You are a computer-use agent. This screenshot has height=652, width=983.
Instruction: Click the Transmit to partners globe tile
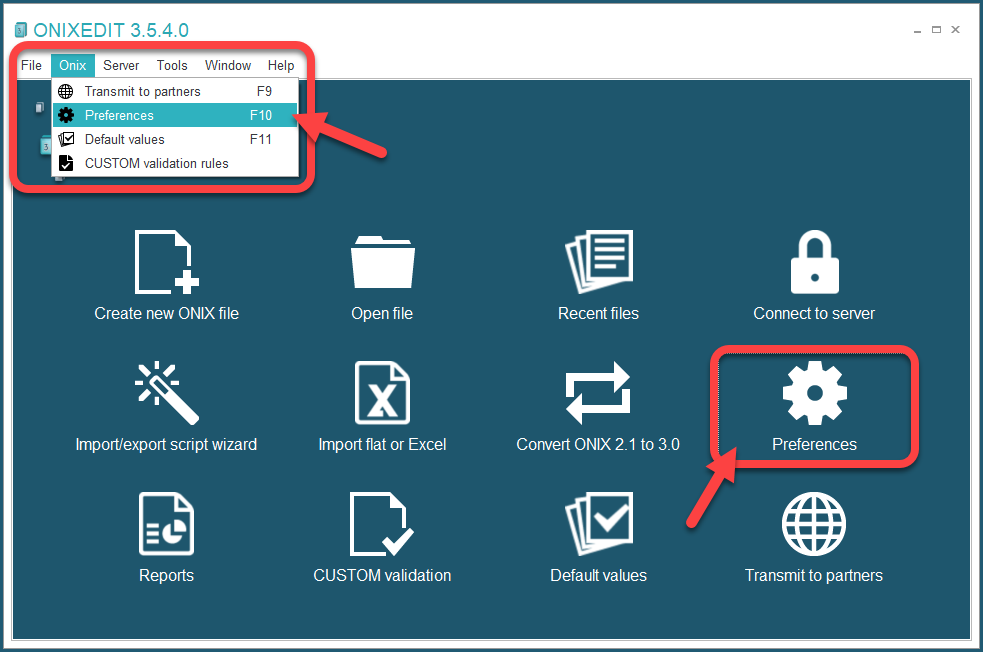point(814,524)
